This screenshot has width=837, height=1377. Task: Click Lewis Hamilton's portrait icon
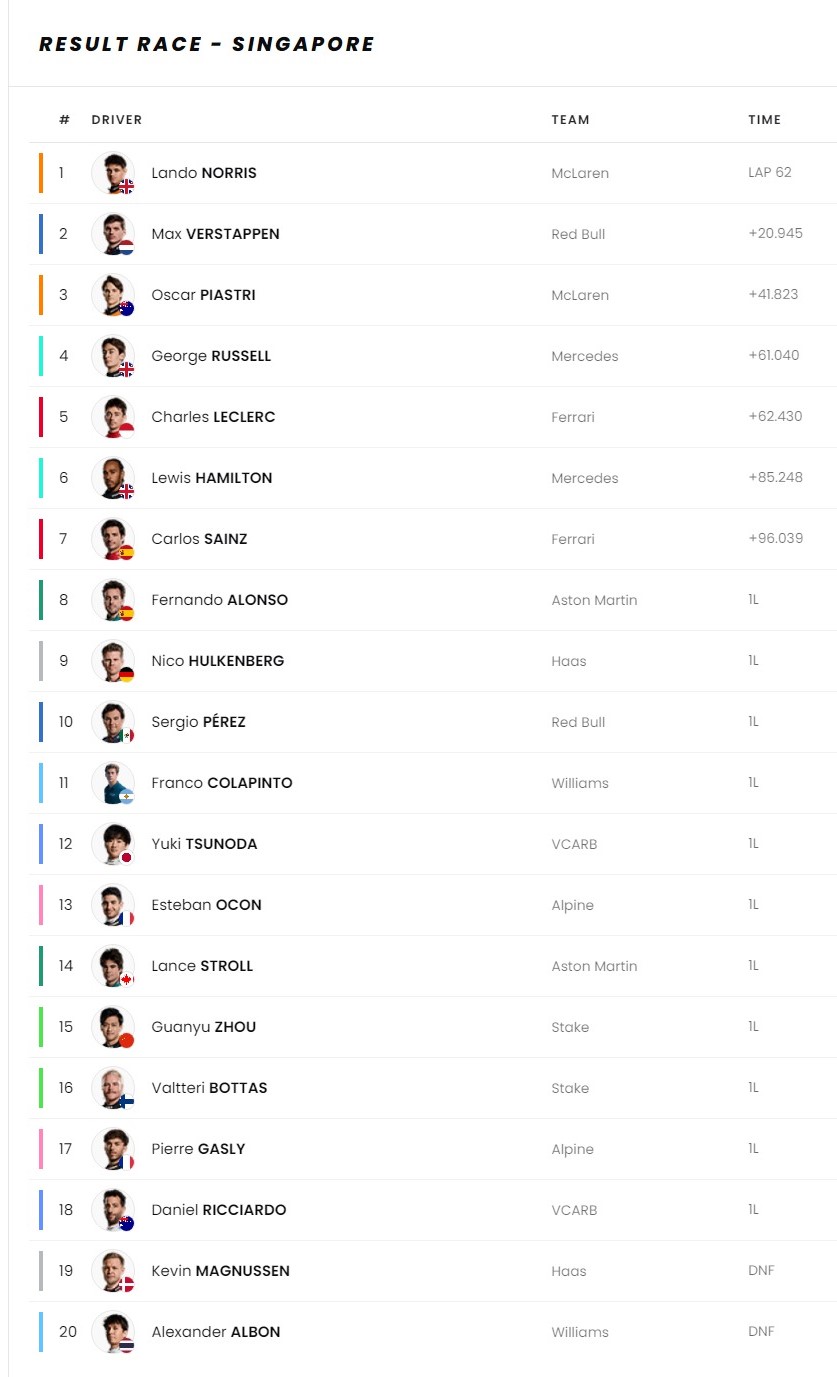(112, 478)
